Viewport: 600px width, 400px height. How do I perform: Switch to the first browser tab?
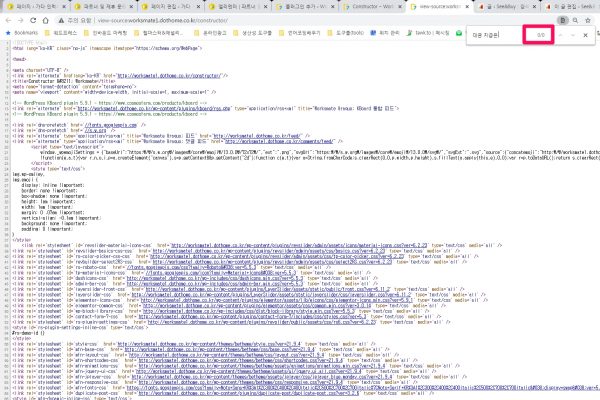click(x=30, y=5)
